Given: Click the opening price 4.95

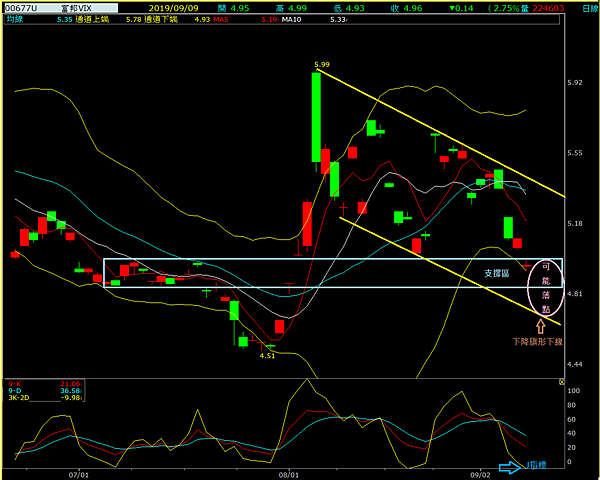Looking at the screenshot, I should (240, 8).
